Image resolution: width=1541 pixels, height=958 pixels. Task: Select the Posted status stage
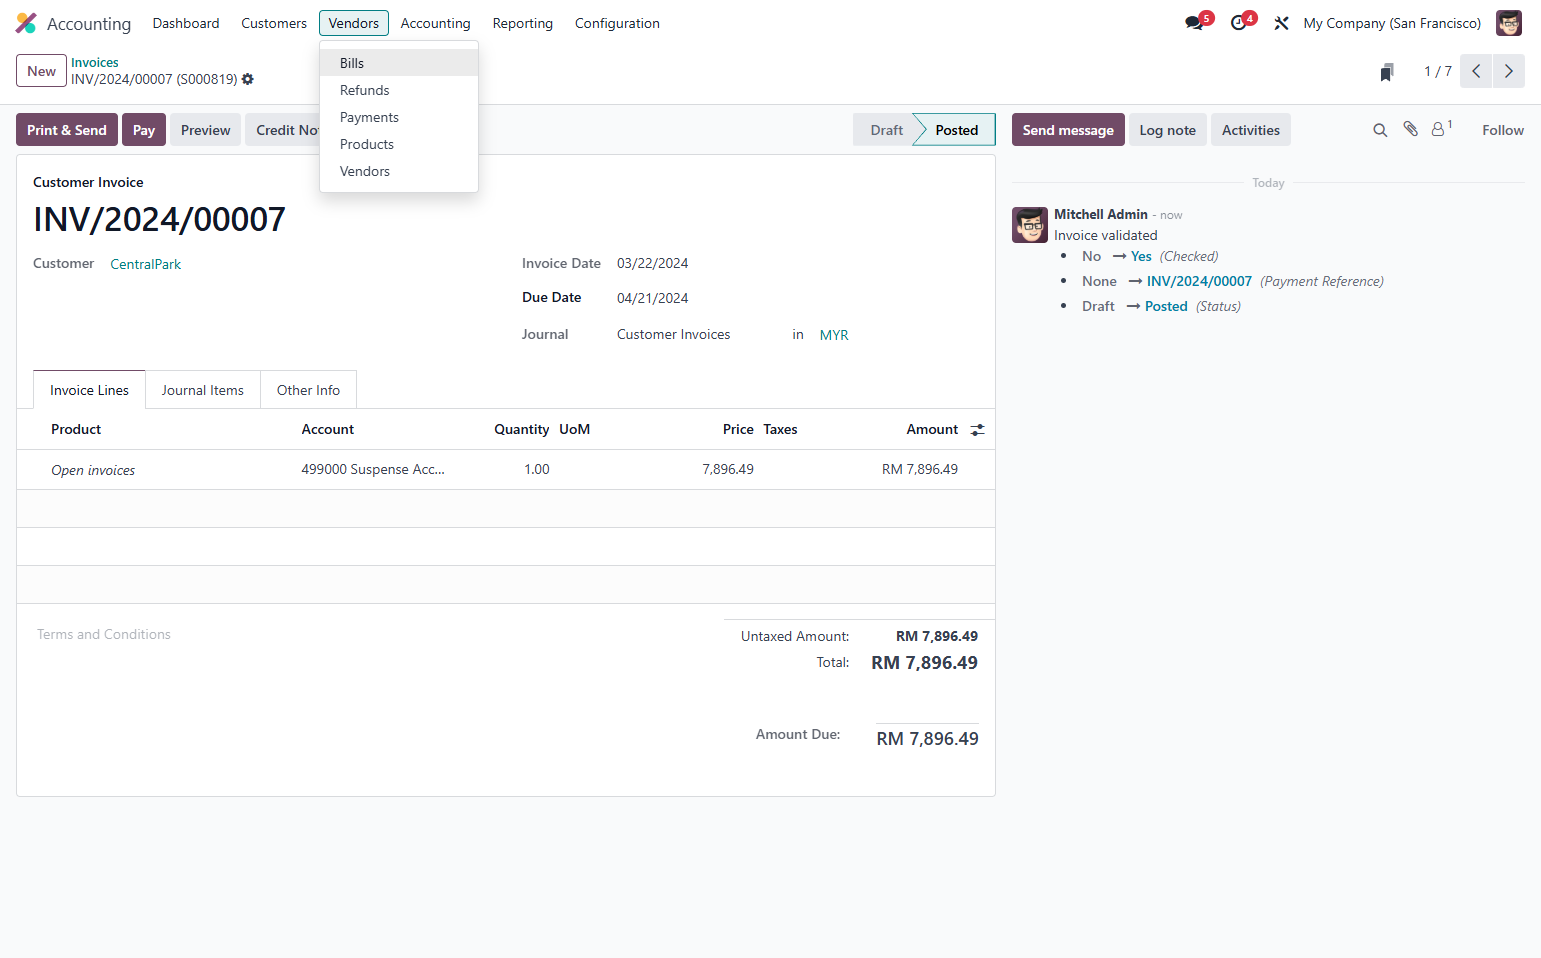click(956, 130)
